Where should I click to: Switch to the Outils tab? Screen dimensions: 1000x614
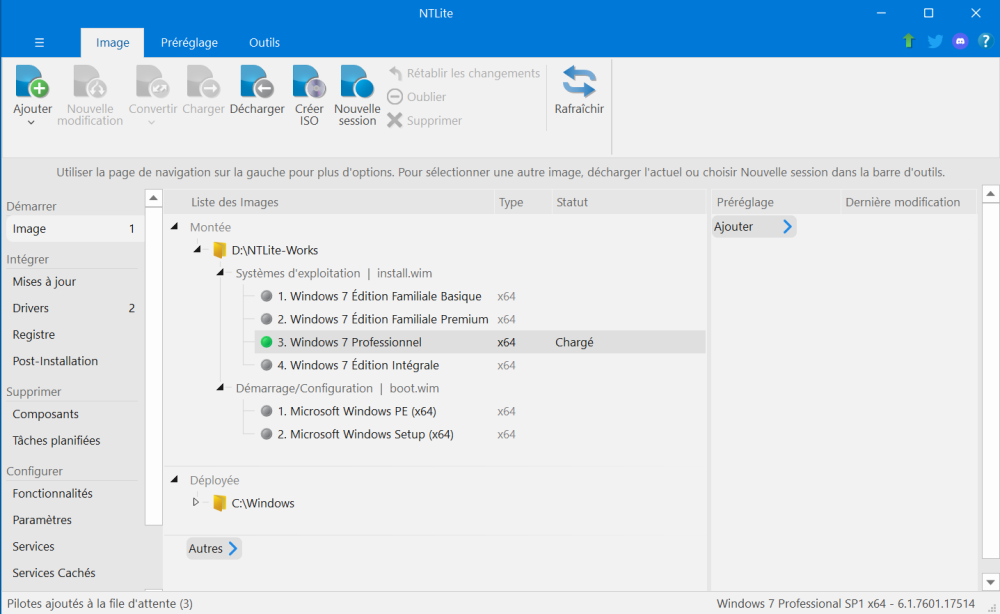[x=264, y=43]
